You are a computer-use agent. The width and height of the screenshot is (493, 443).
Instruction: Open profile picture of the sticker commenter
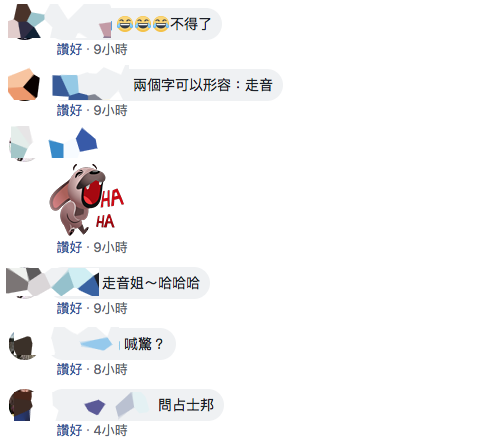[22, 144]
